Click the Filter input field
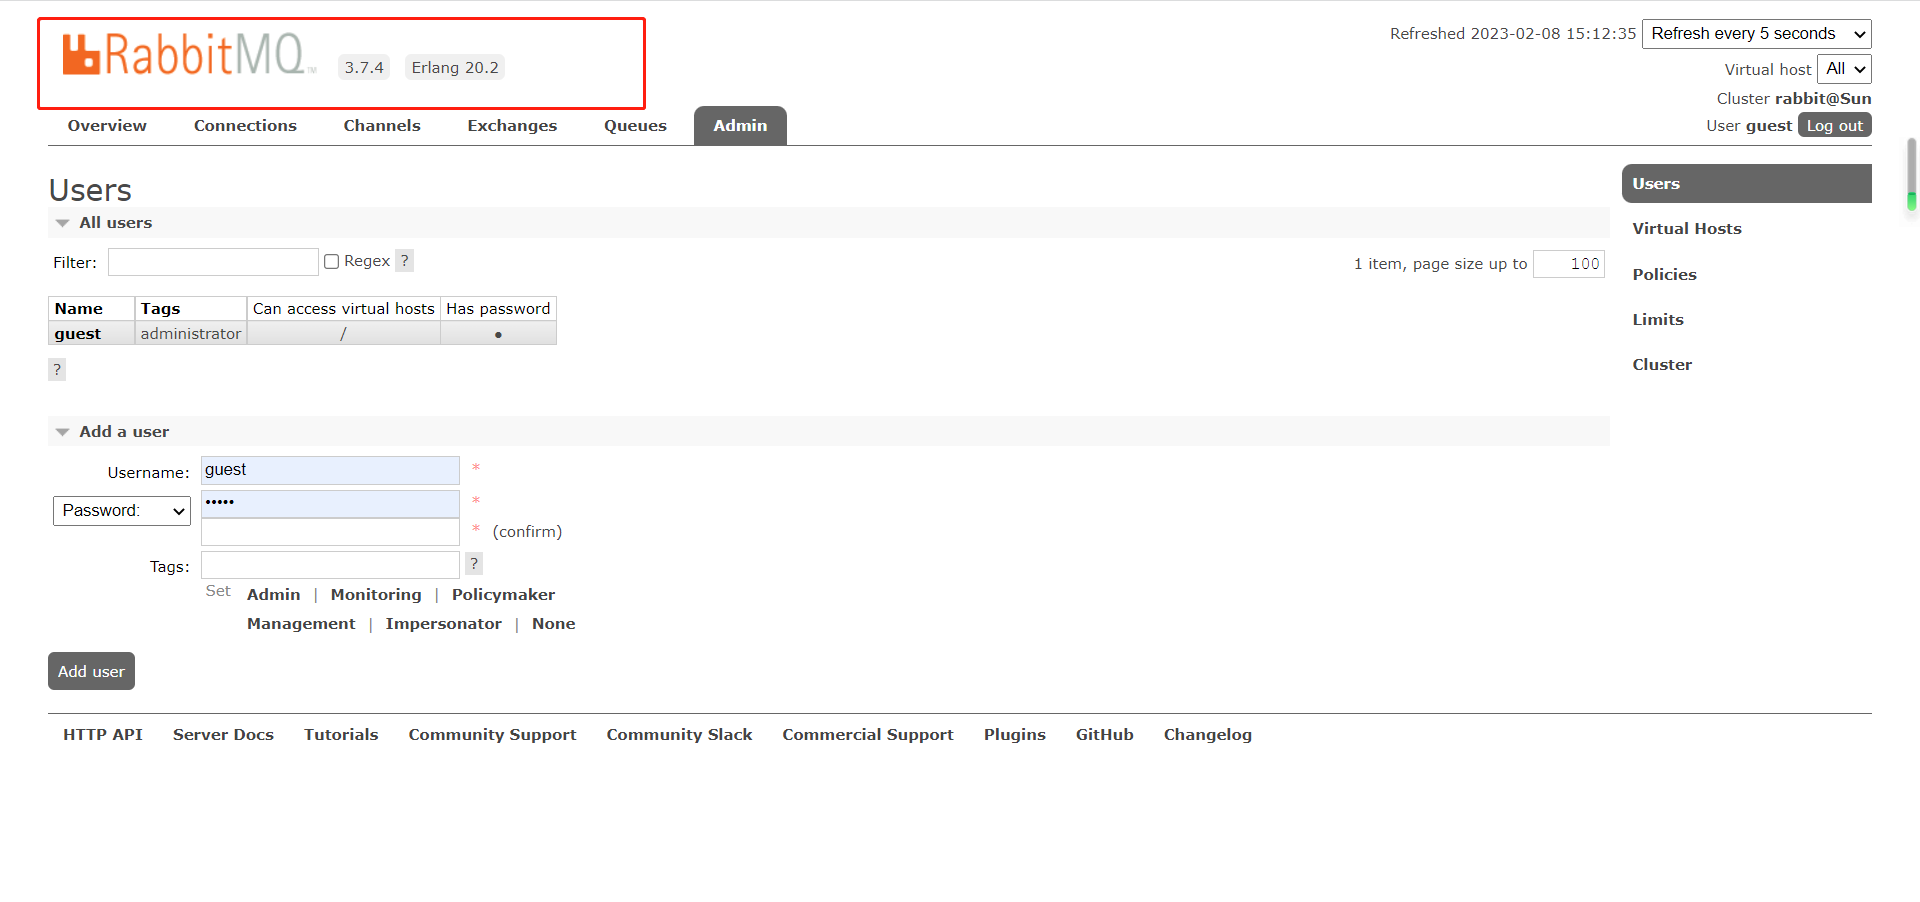The width and height of the screenshot is (1920, 902). [x=213, y=262]
